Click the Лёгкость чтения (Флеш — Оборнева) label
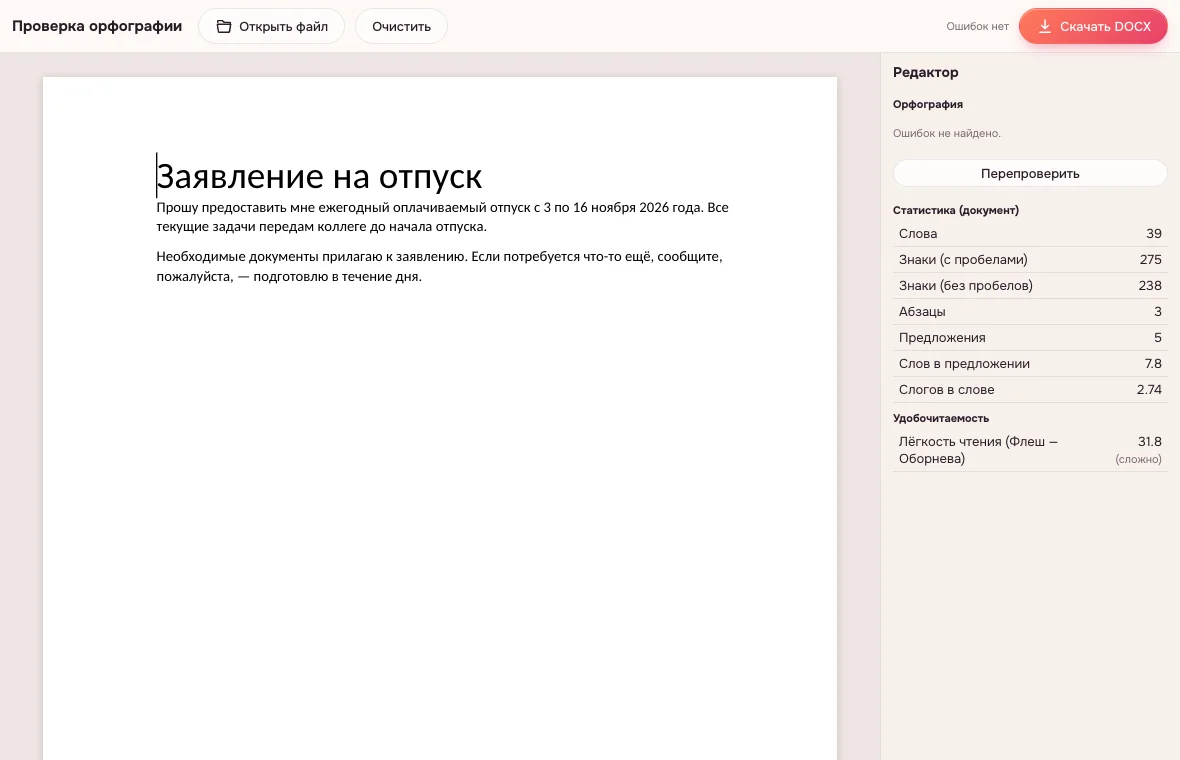This screenshot has height=760, width=1180. pos(978,450)
